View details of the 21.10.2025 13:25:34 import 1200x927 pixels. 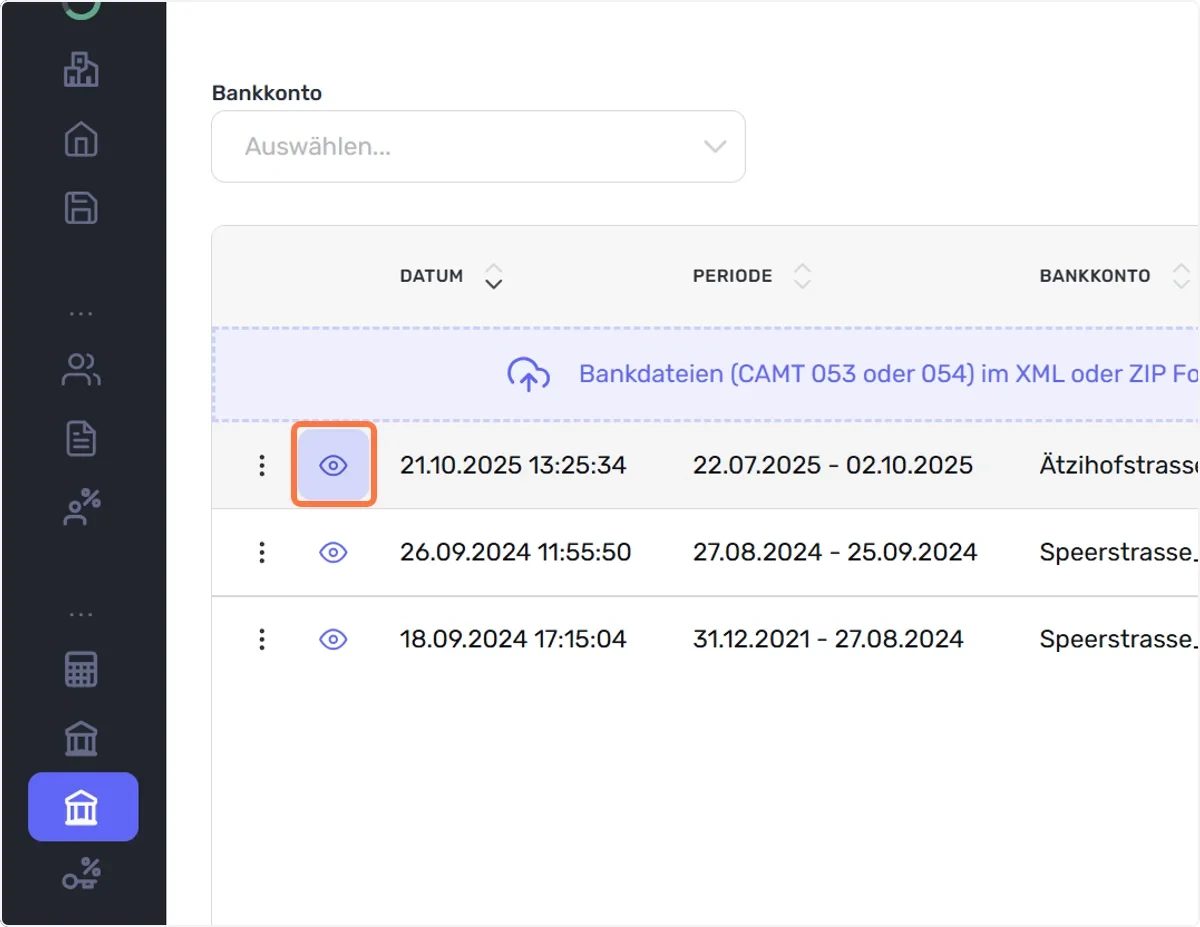tap(333, 465)
